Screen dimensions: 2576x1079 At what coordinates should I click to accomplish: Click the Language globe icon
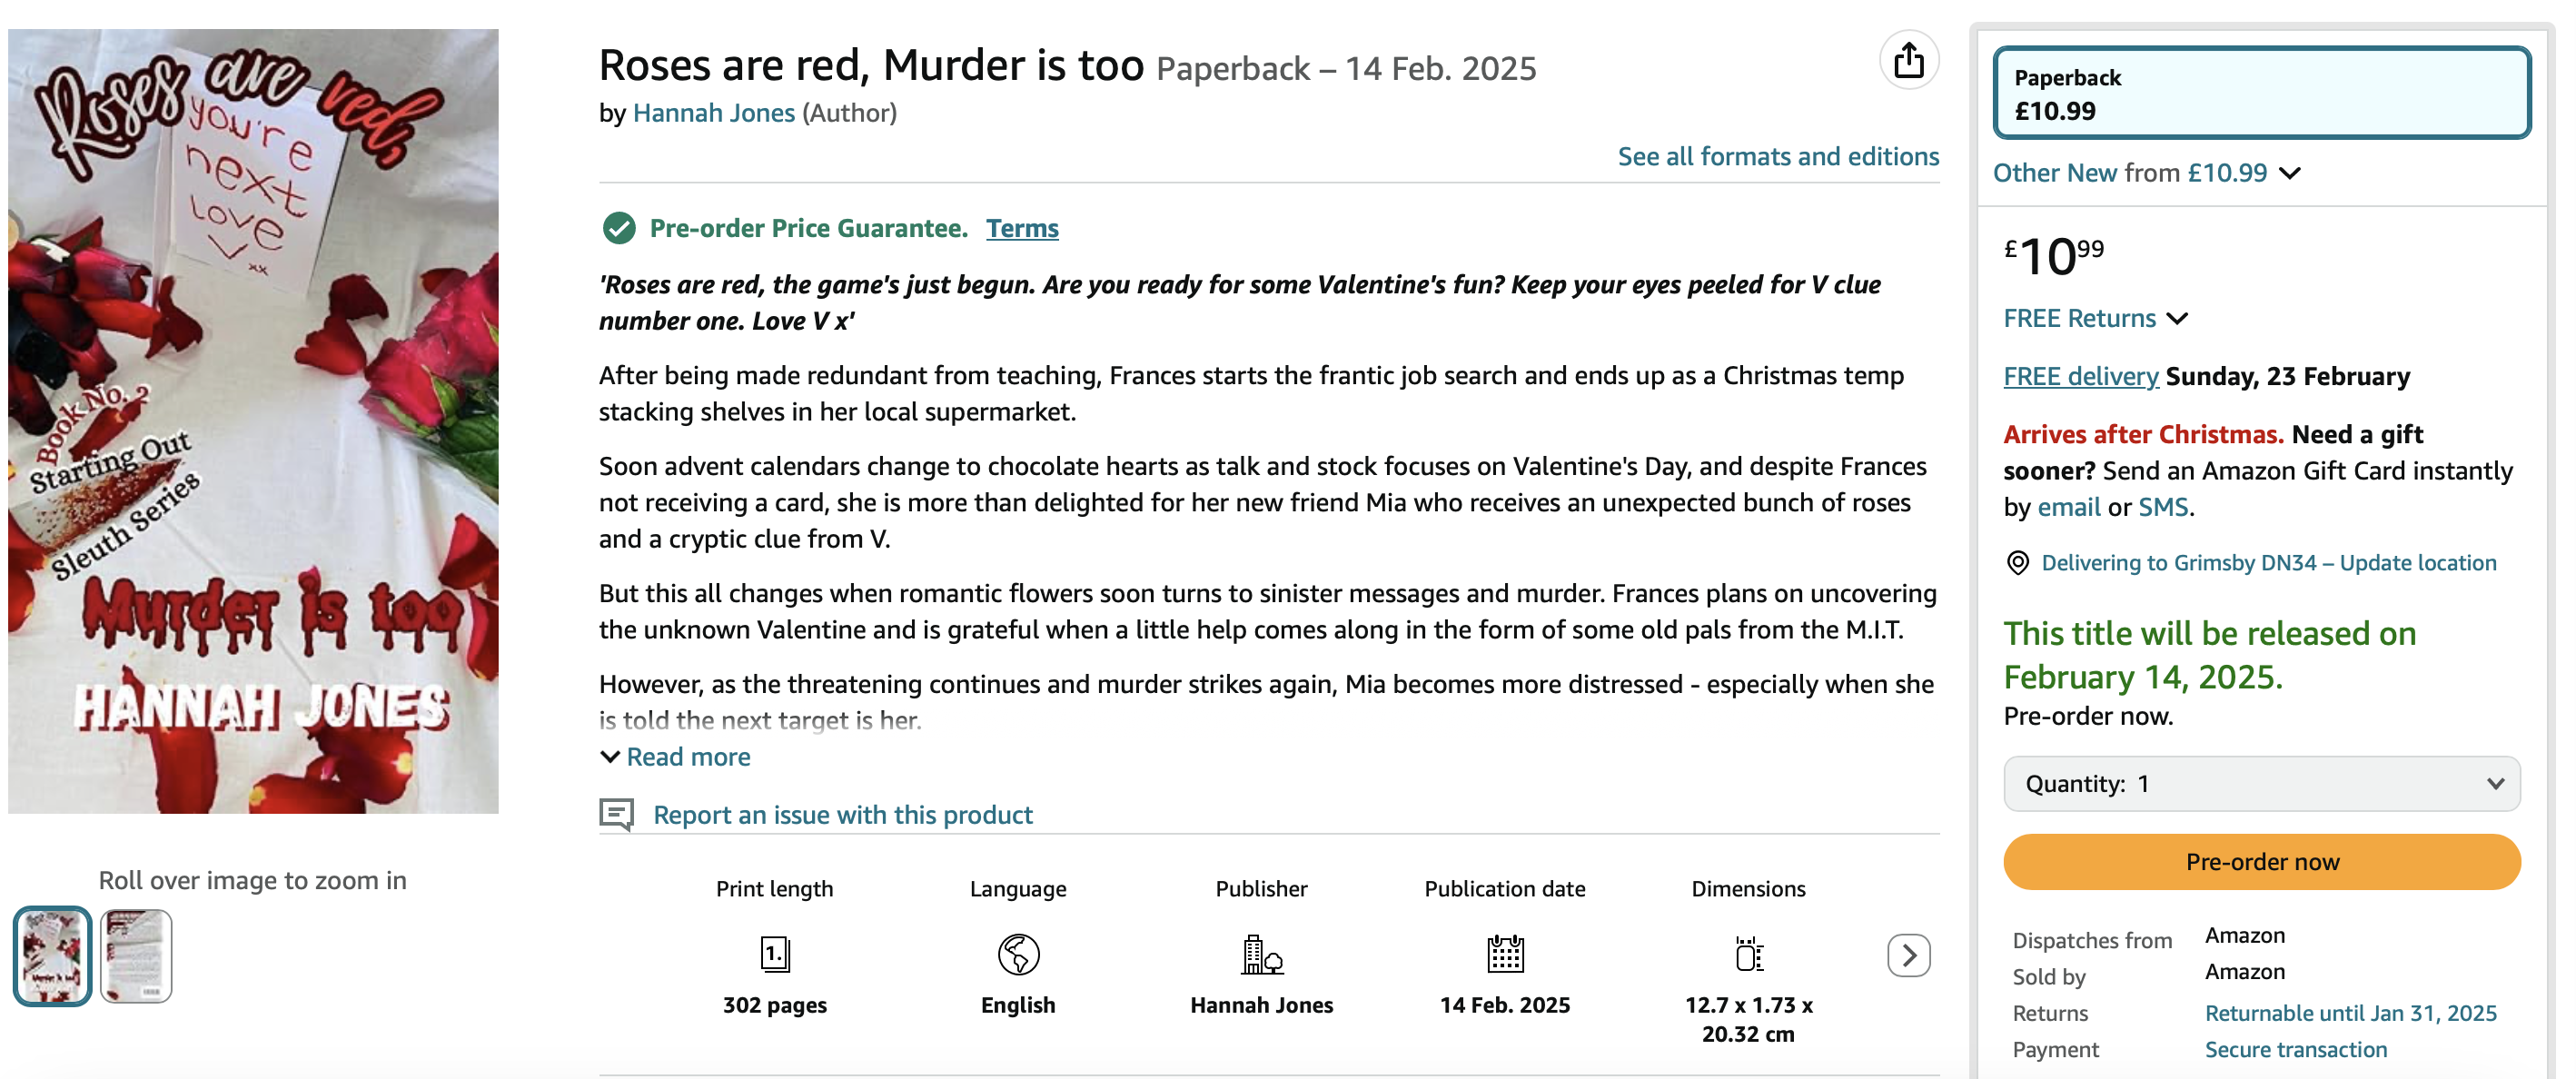[x=1018, y=954]
